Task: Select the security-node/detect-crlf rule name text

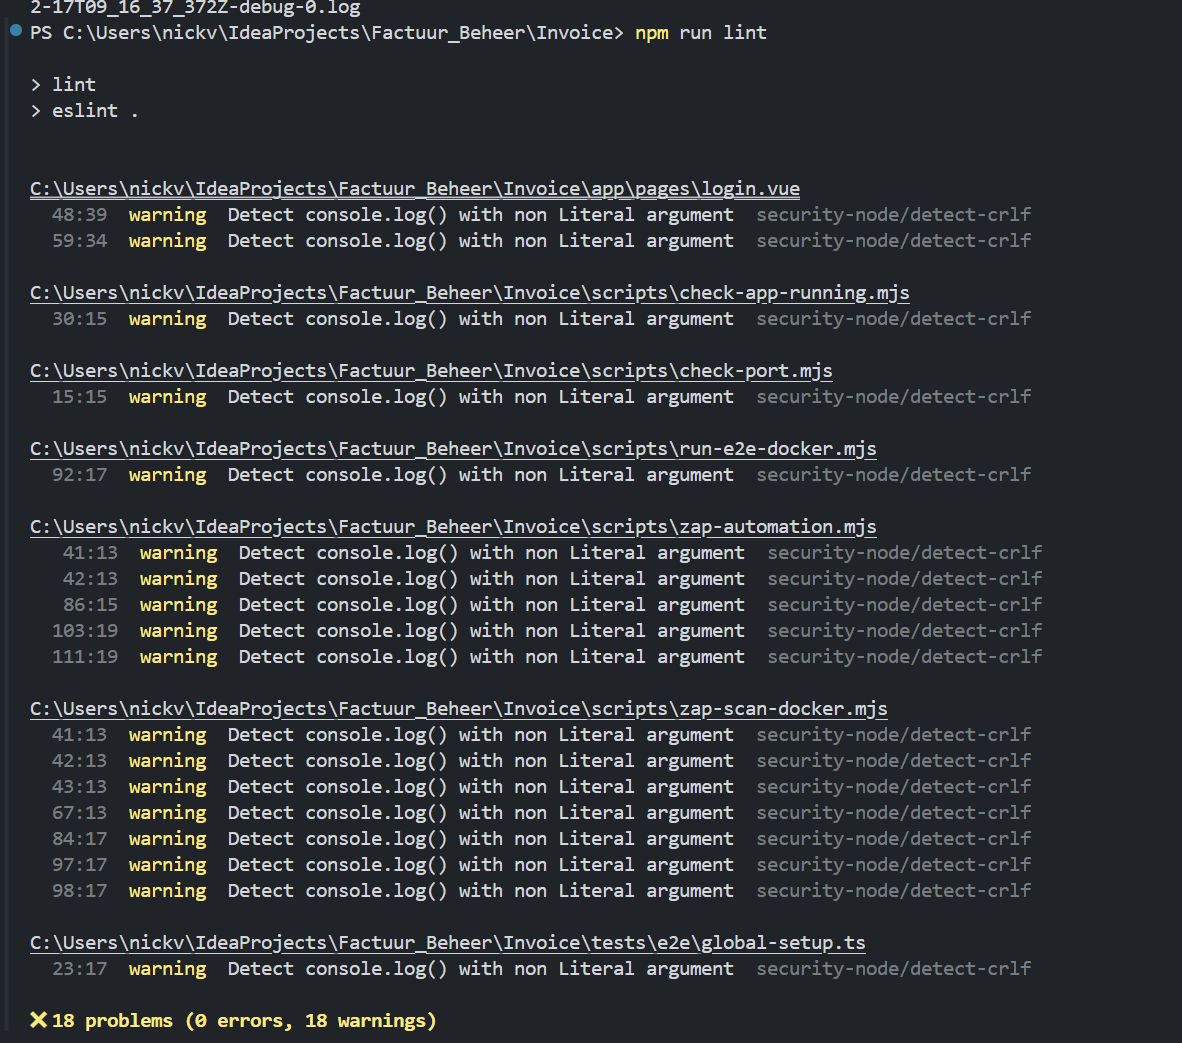Action: coord(893,214)
